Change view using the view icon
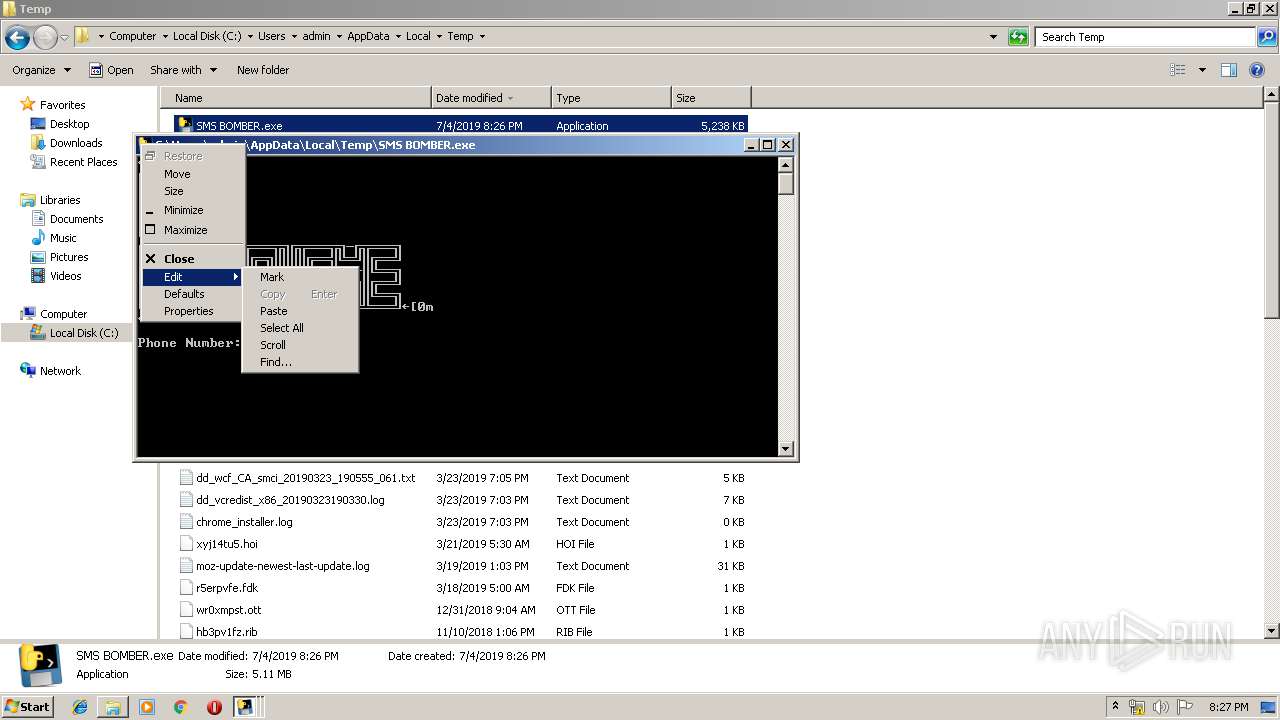Screen dimensions: 1280x720 [x=1178, y=70]
